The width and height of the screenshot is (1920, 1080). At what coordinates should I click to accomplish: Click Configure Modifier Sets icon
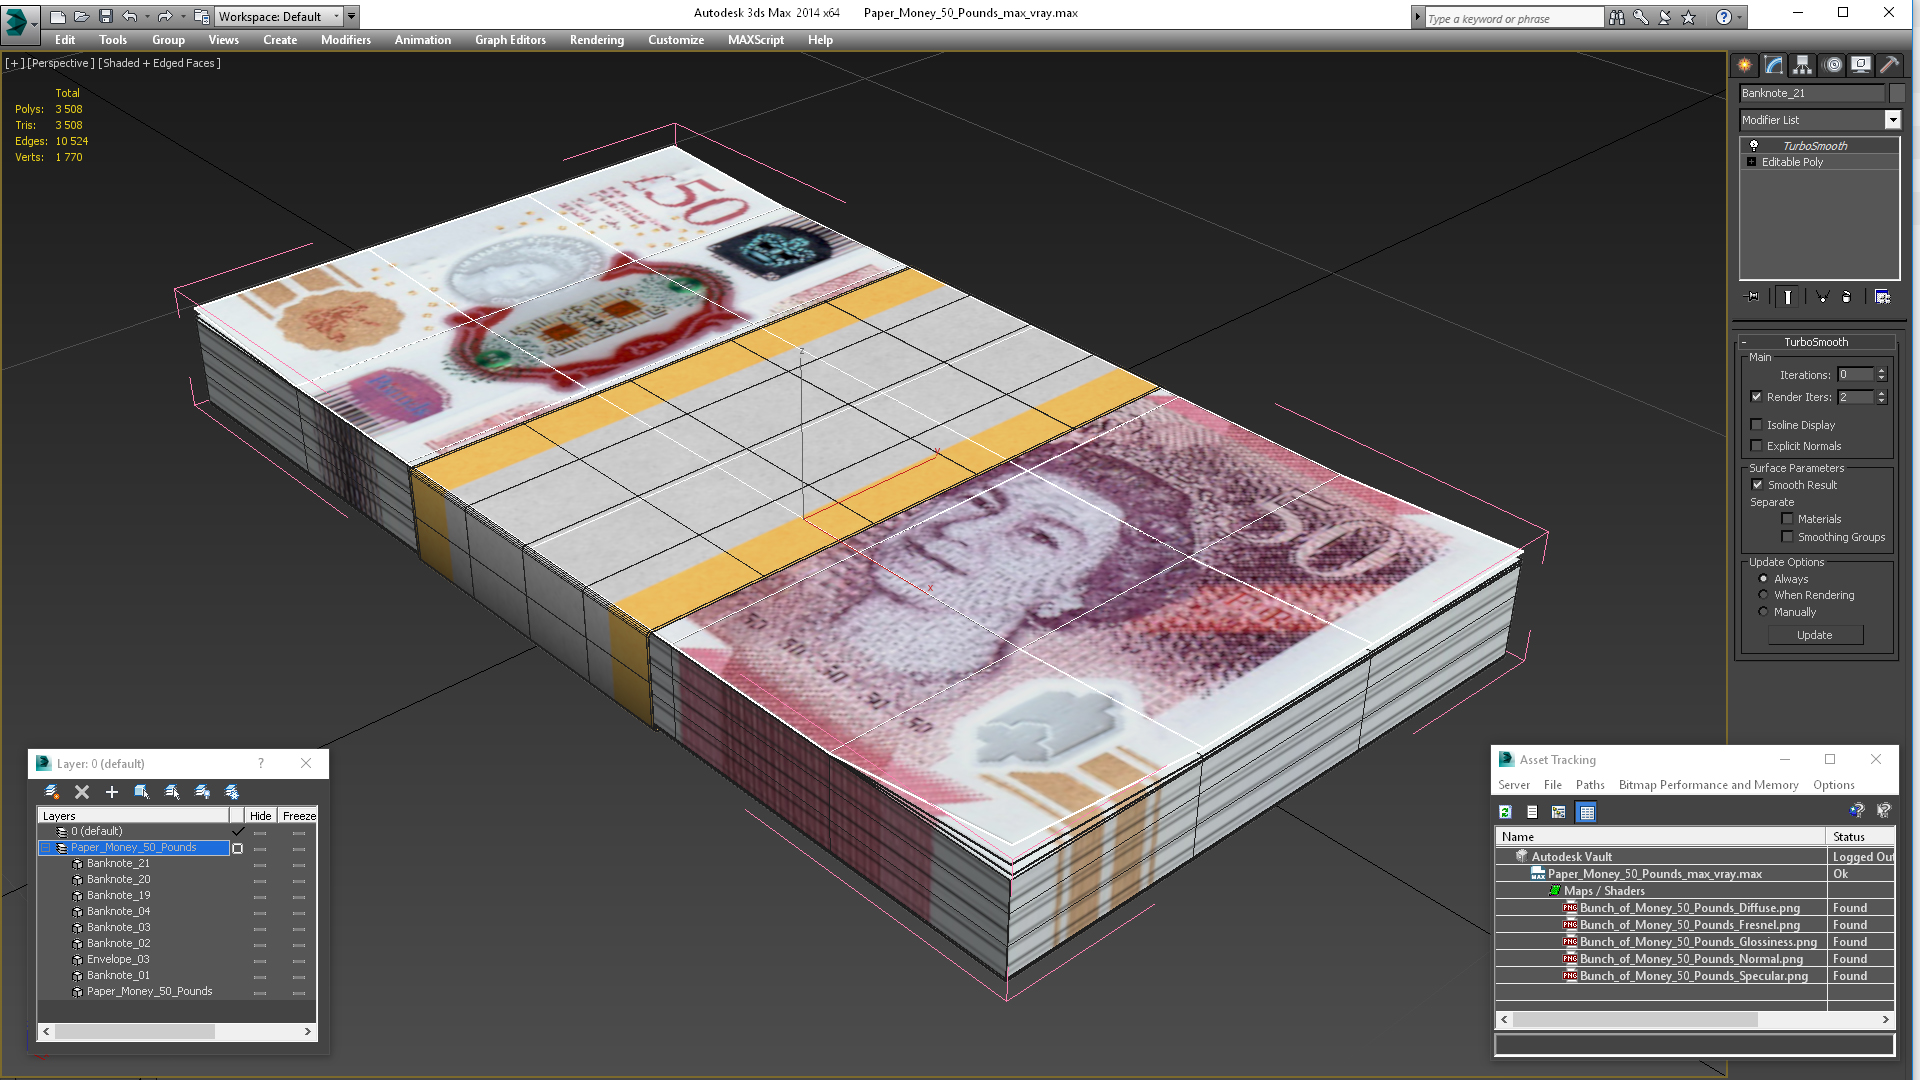[1882, 297]
